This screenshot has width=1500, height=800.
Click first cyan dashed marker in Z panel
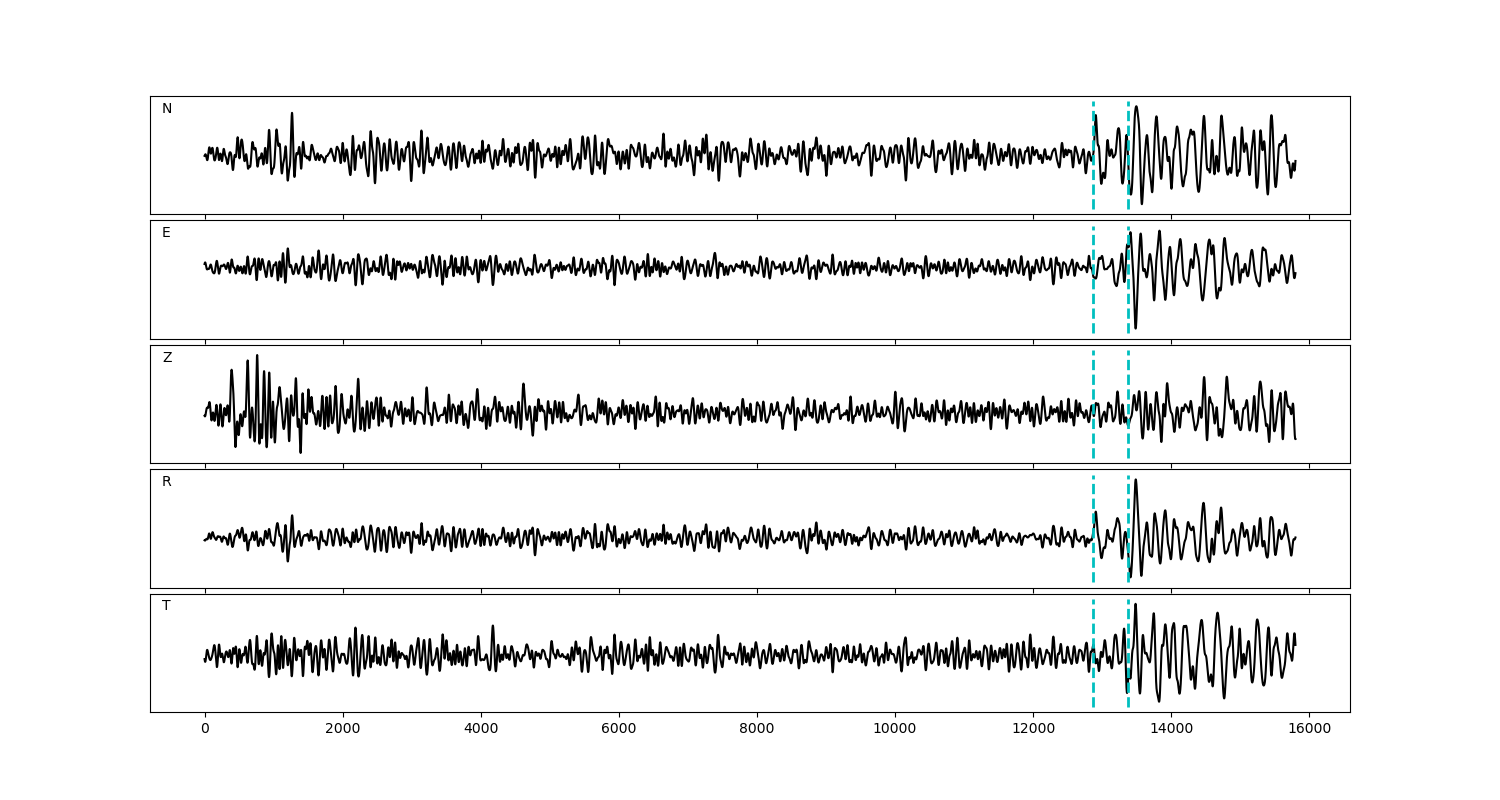[x=1093, y=404]
